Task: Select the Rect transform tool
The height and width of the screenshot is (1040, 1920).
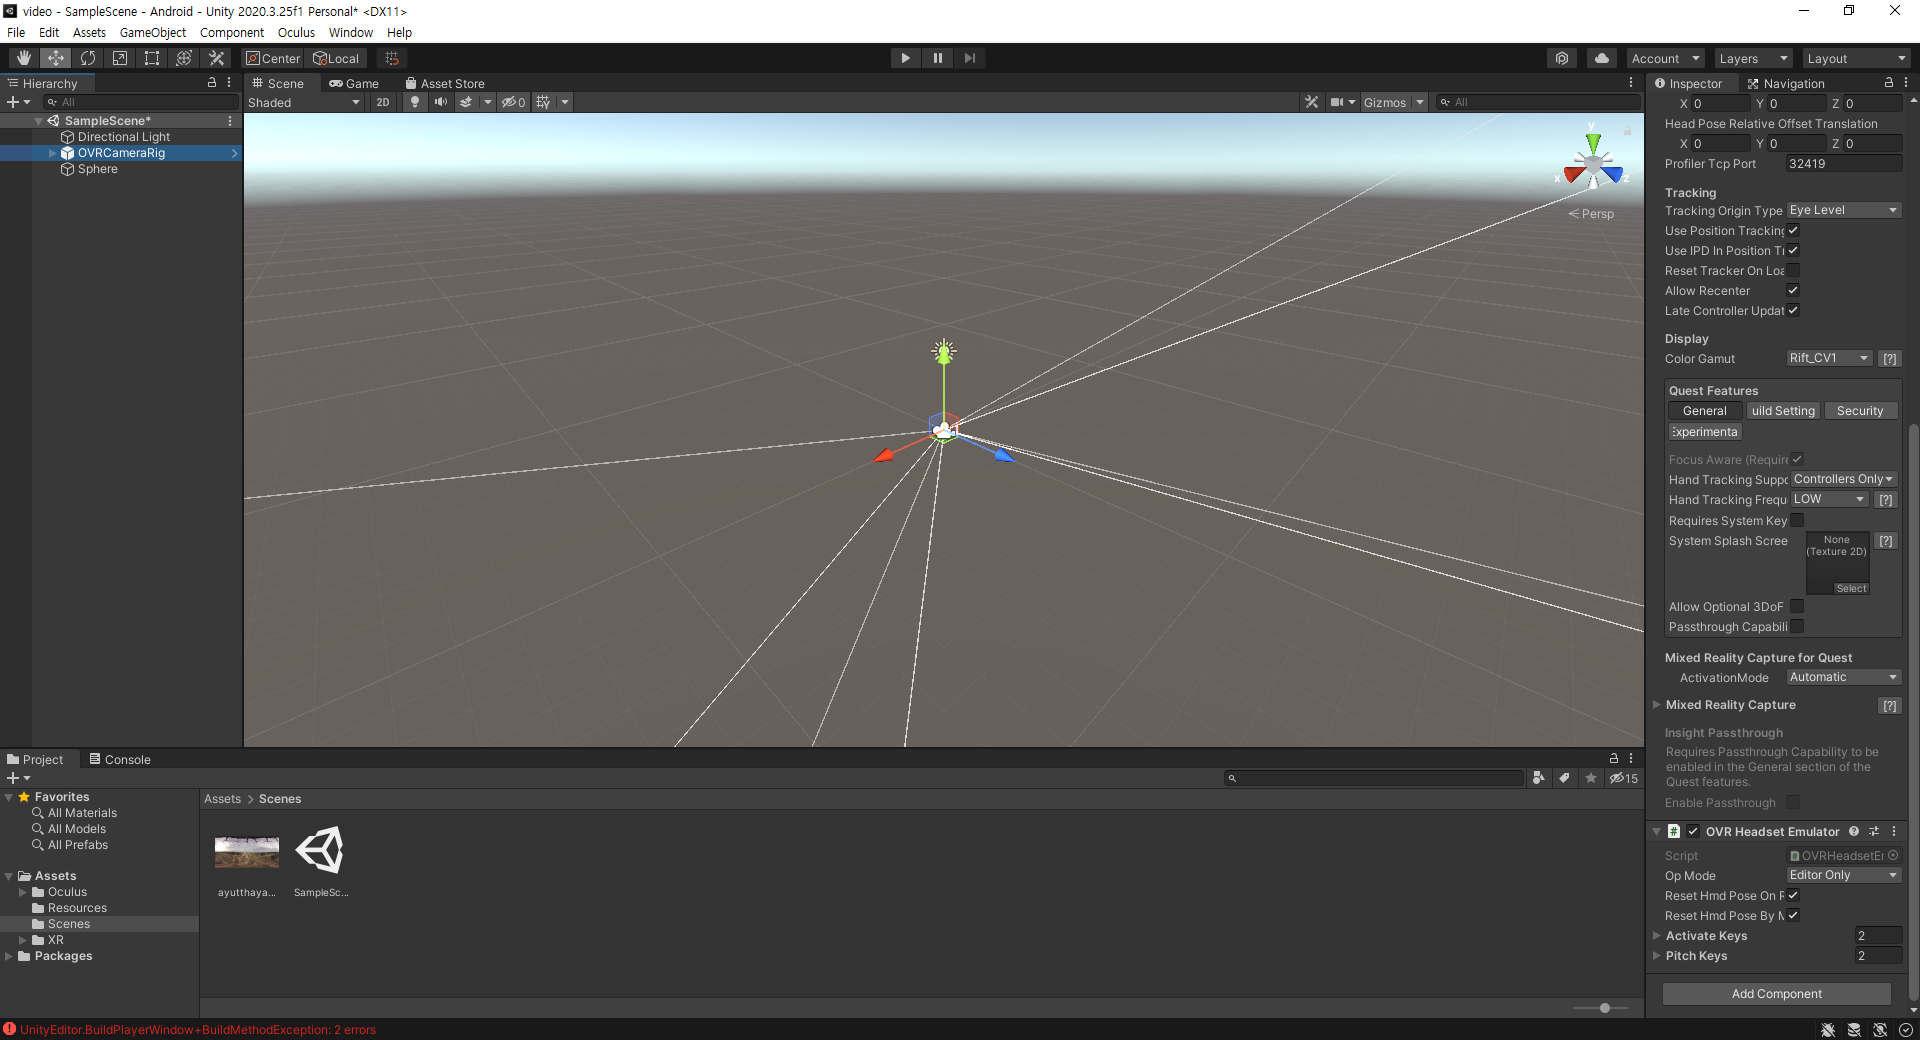Action: click(152, 58)
